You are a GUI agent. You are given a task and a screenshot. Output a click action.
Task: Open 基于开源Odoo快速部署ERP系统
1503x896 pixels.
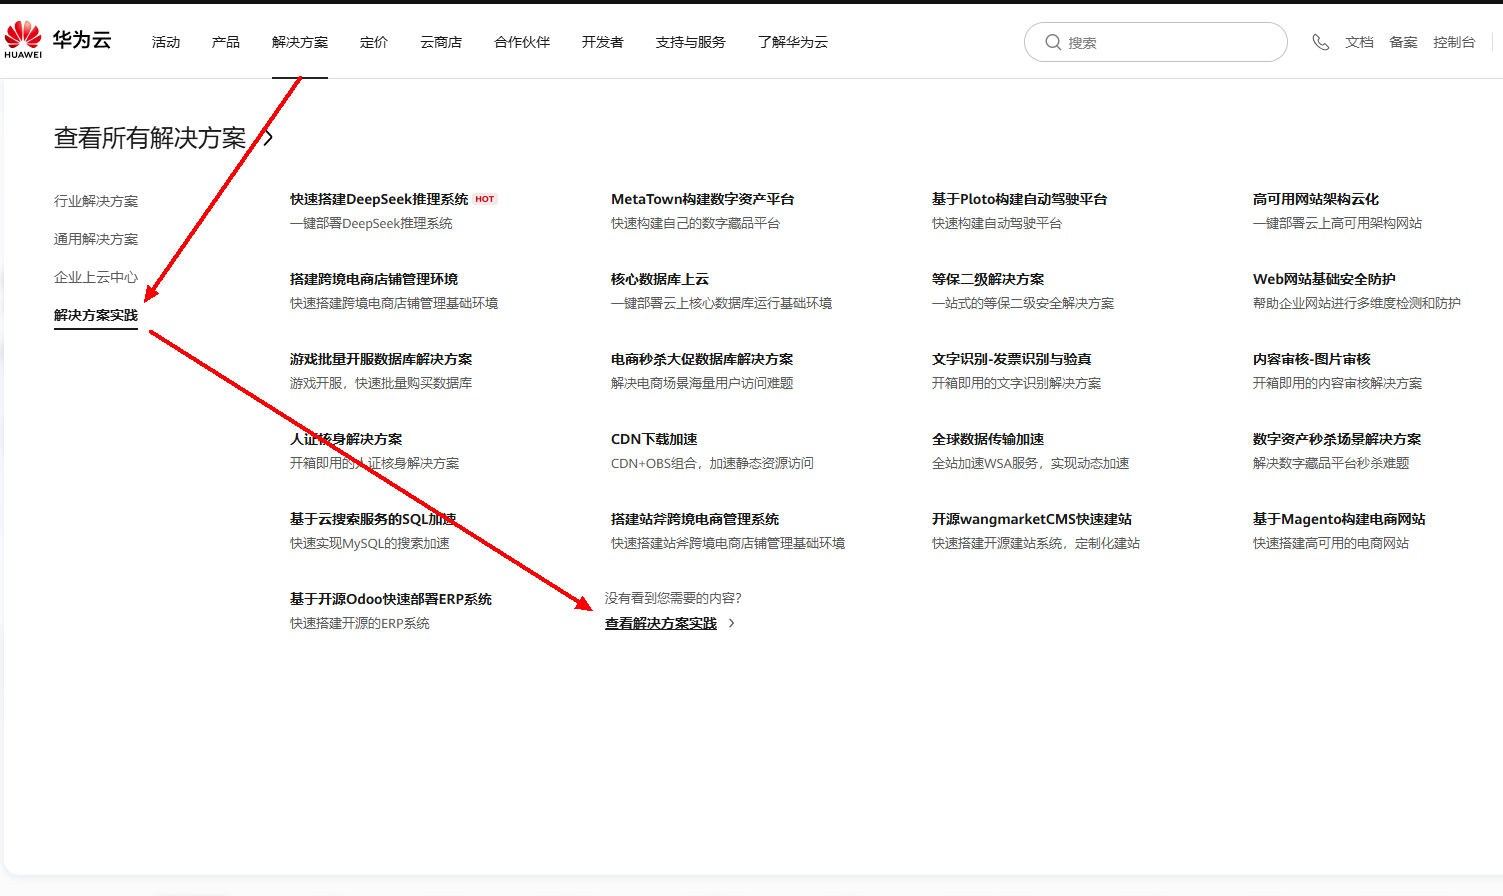(391, 599)
